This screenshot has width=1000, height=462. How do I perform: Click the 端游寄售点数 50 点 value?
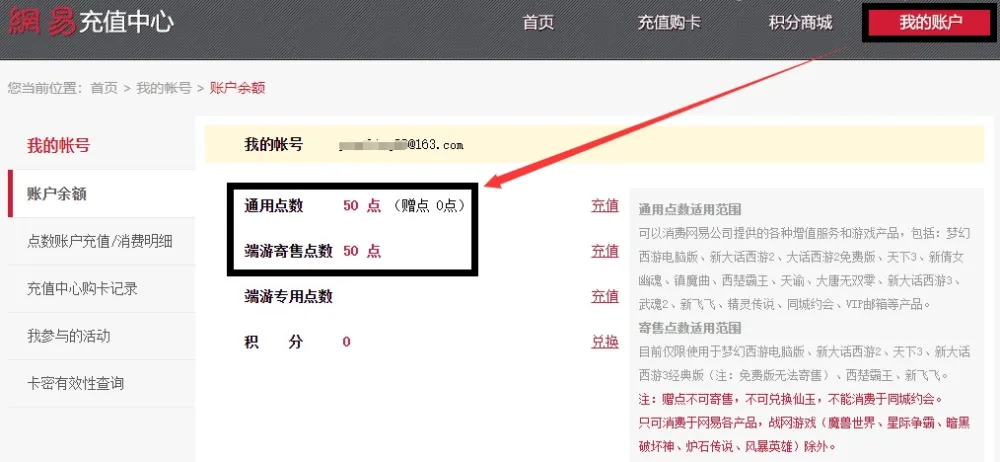tap(362, 251)
